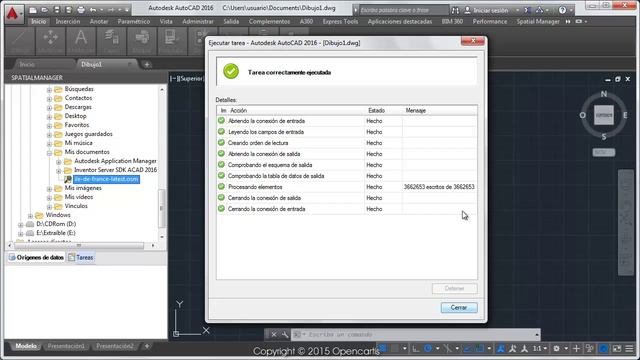Click the Workspace switching gear icon
The image size is (640, 360).
tap(556, 349)
